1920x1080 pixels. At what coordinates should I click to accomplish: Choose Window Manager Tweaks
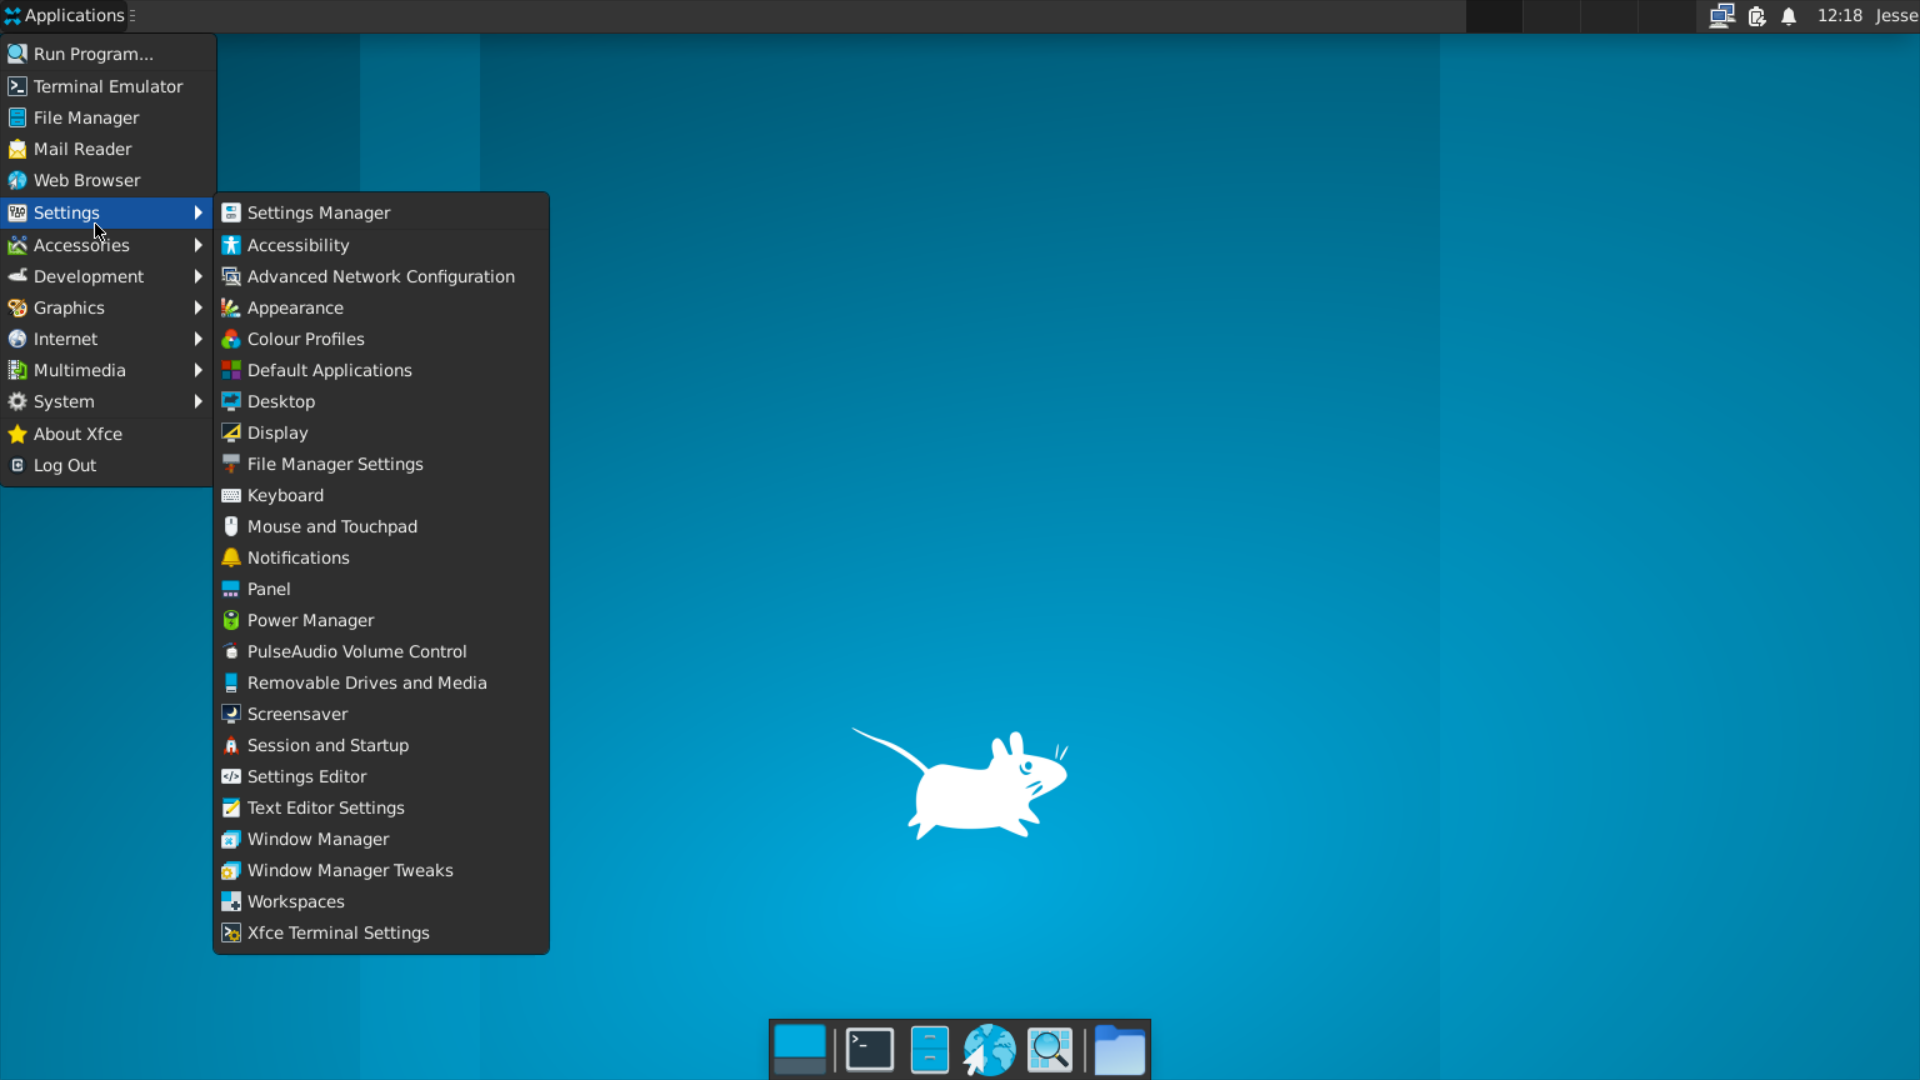(x=381, y=870)
